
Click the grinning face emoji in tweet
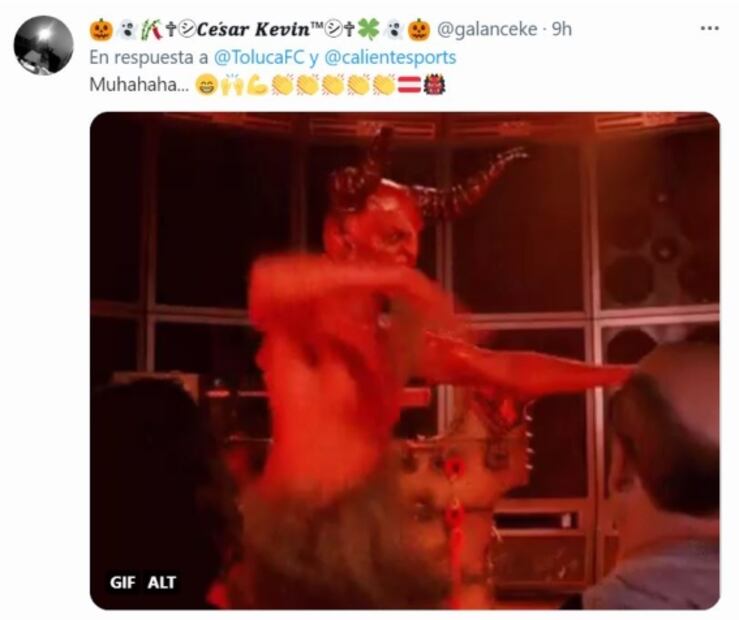coord(205,85)
